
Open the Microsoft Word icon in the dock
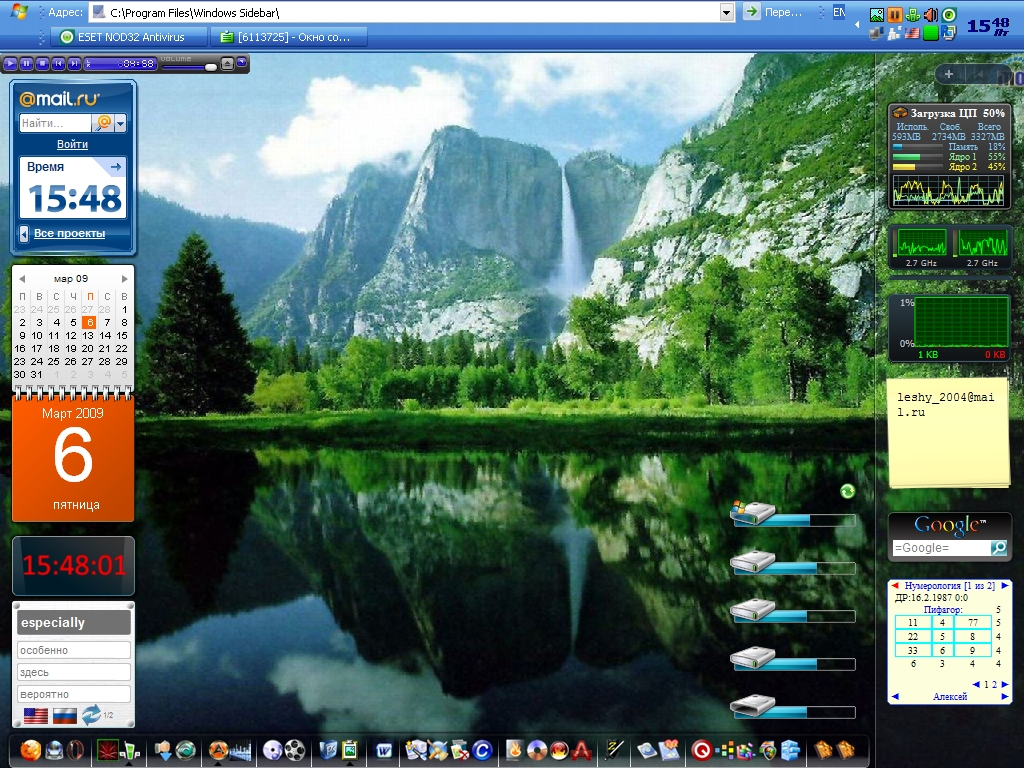(x=384, y=750)
